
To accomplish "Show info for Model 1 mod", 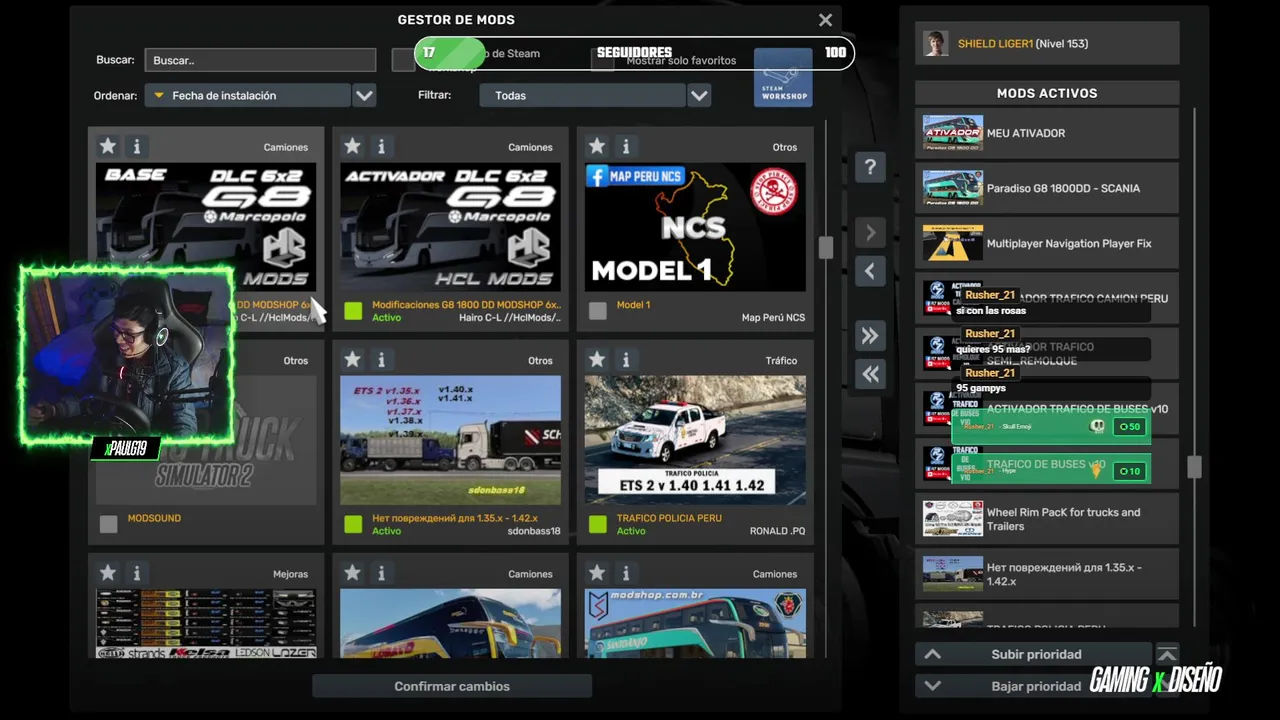I will point(626,146).
